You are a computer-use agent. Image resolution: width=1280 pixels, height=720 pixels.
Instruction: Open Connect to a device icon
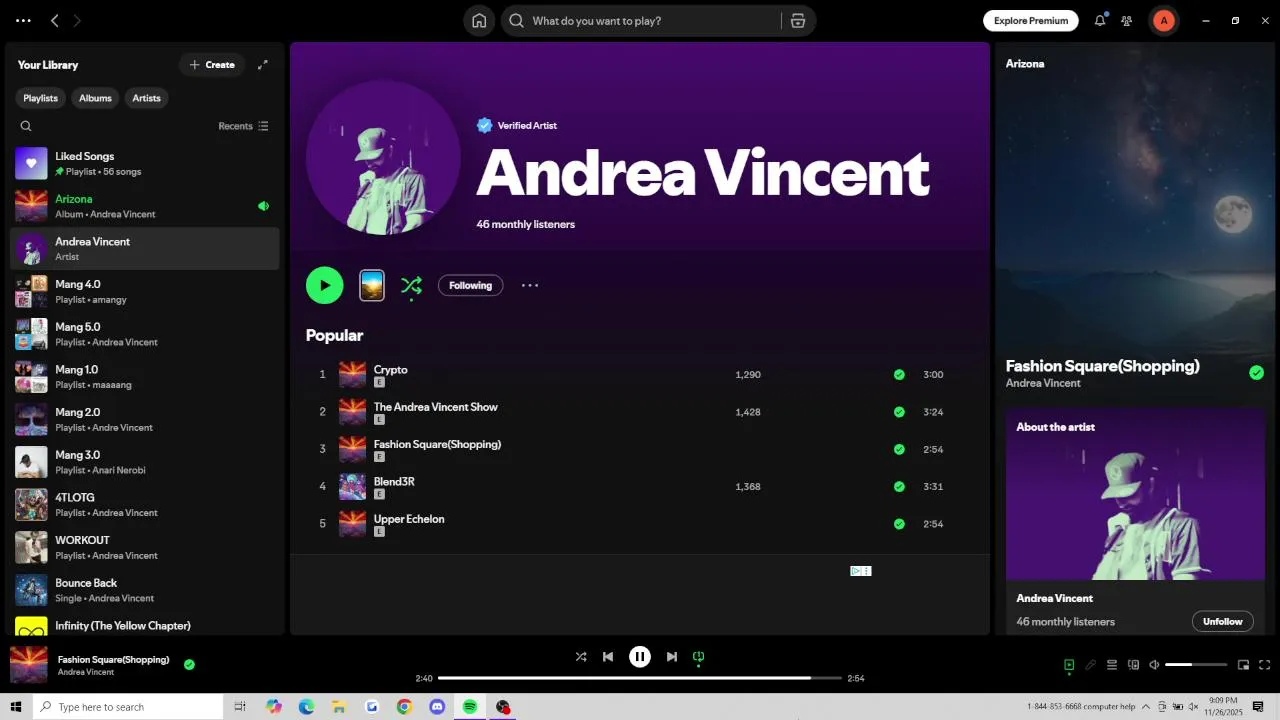point(1133,665)
